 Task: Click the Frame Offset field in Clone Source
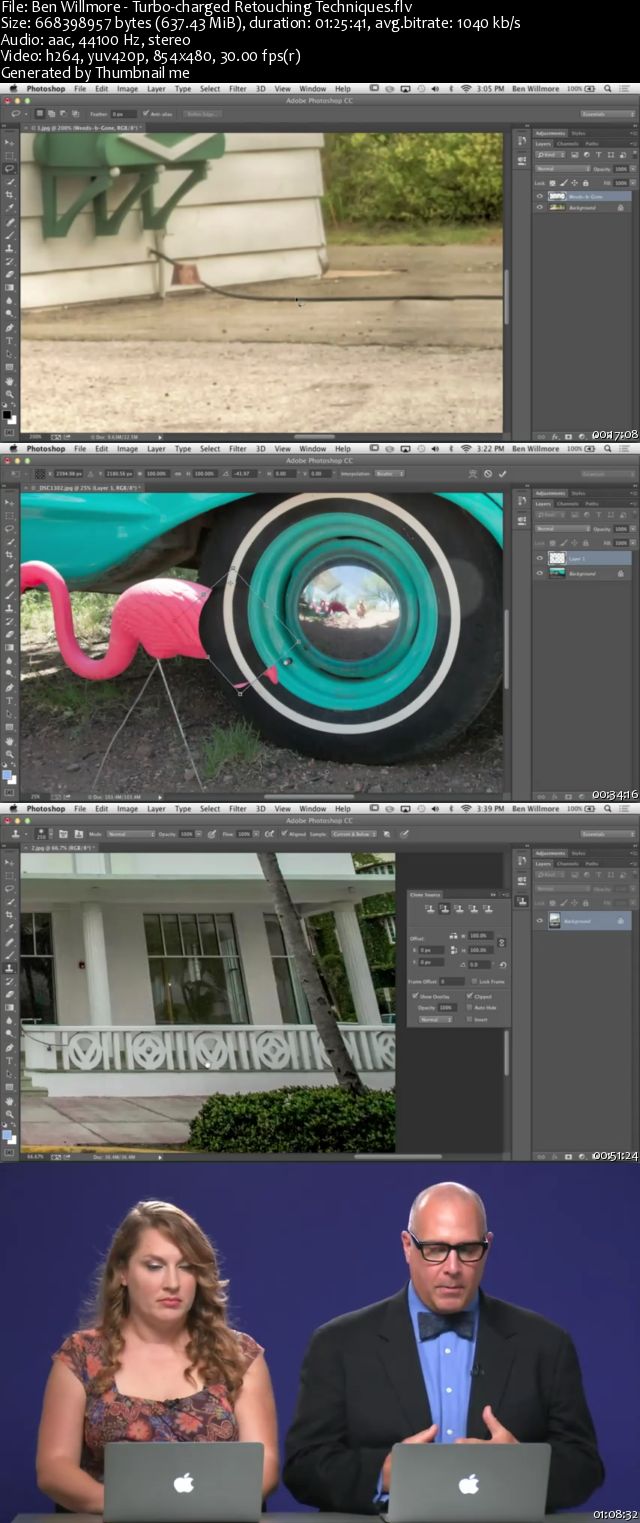coord(452,981)
